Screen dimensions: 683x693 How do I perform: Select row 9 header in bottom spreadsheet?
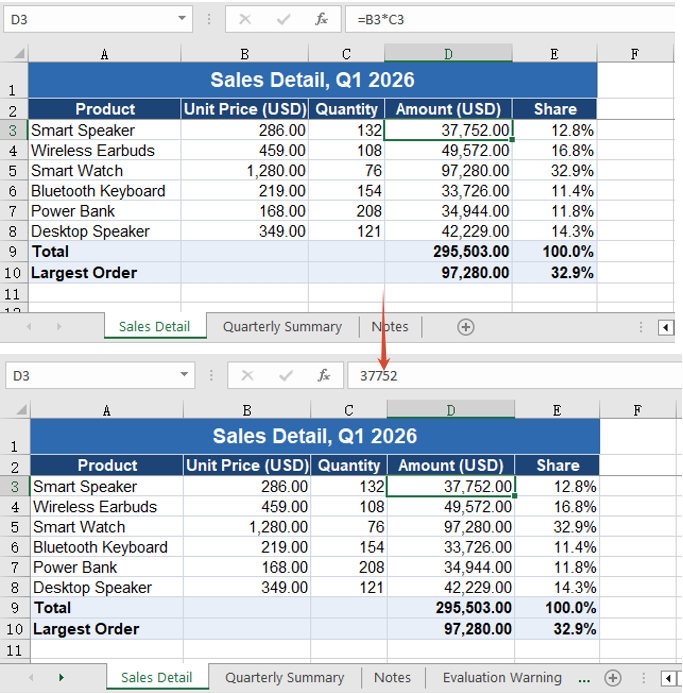(15, 608)
